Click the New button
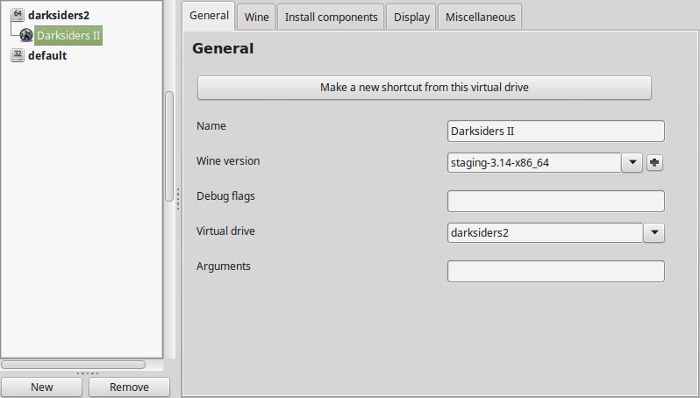 [42, 387]
